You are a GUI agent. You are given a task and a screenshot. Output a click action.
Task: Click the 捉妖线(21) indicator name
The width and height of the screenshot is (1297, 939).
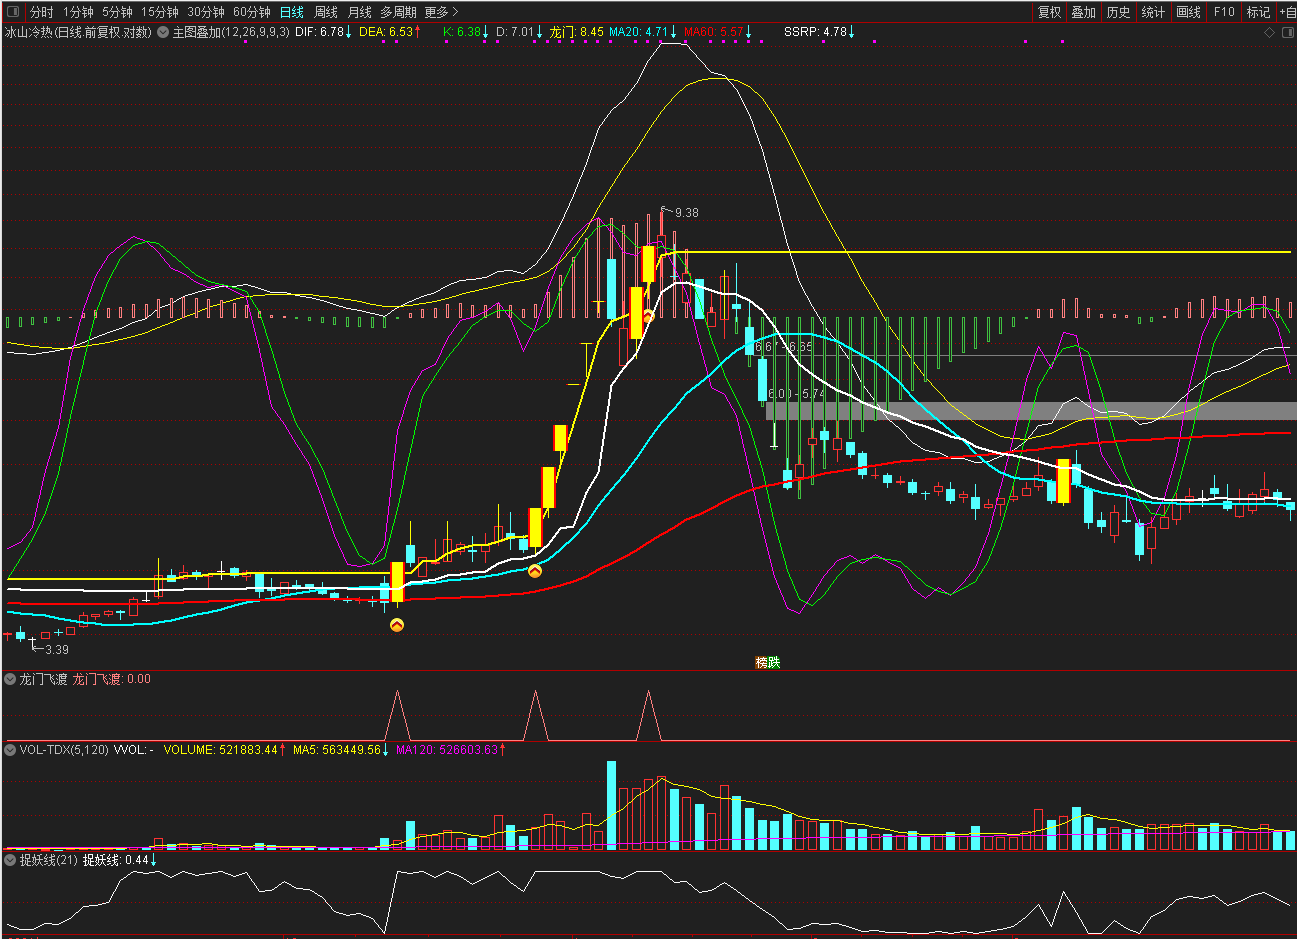pos(49,860)
